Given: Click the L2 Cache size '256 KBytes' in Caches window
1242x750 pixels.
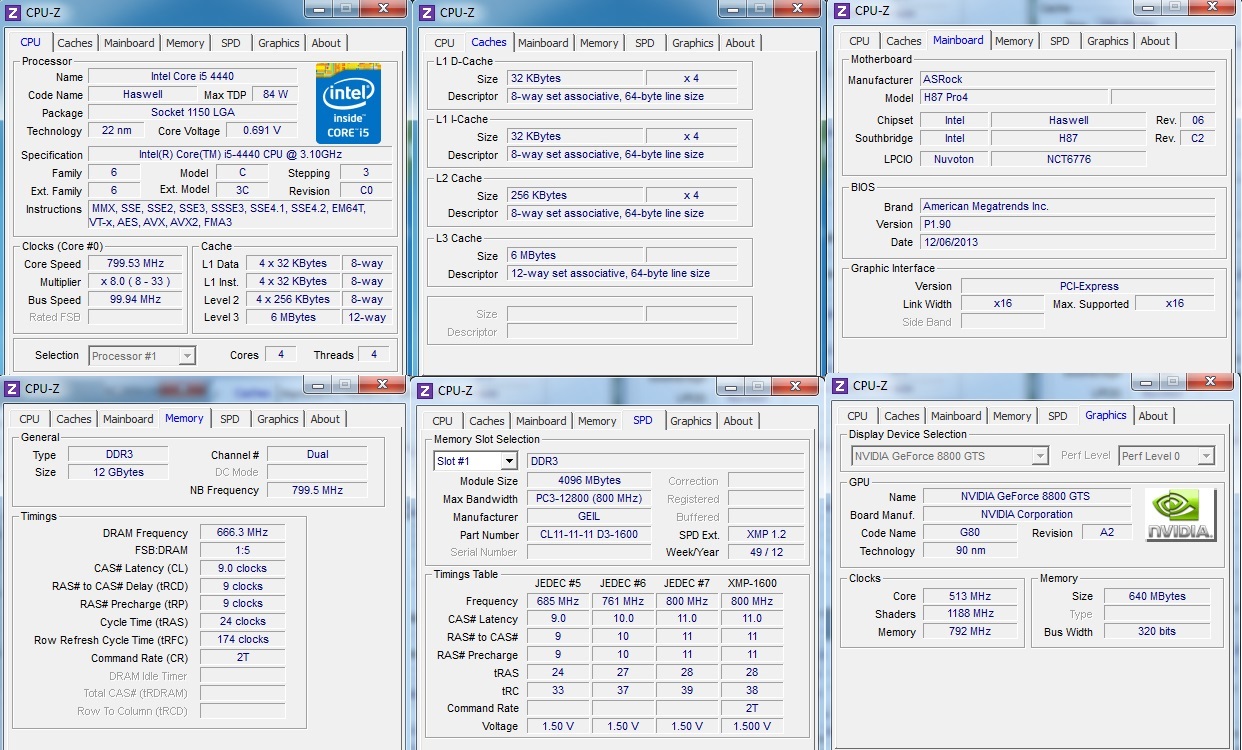Looking at the screenshot, I should [x=575, y=196].
